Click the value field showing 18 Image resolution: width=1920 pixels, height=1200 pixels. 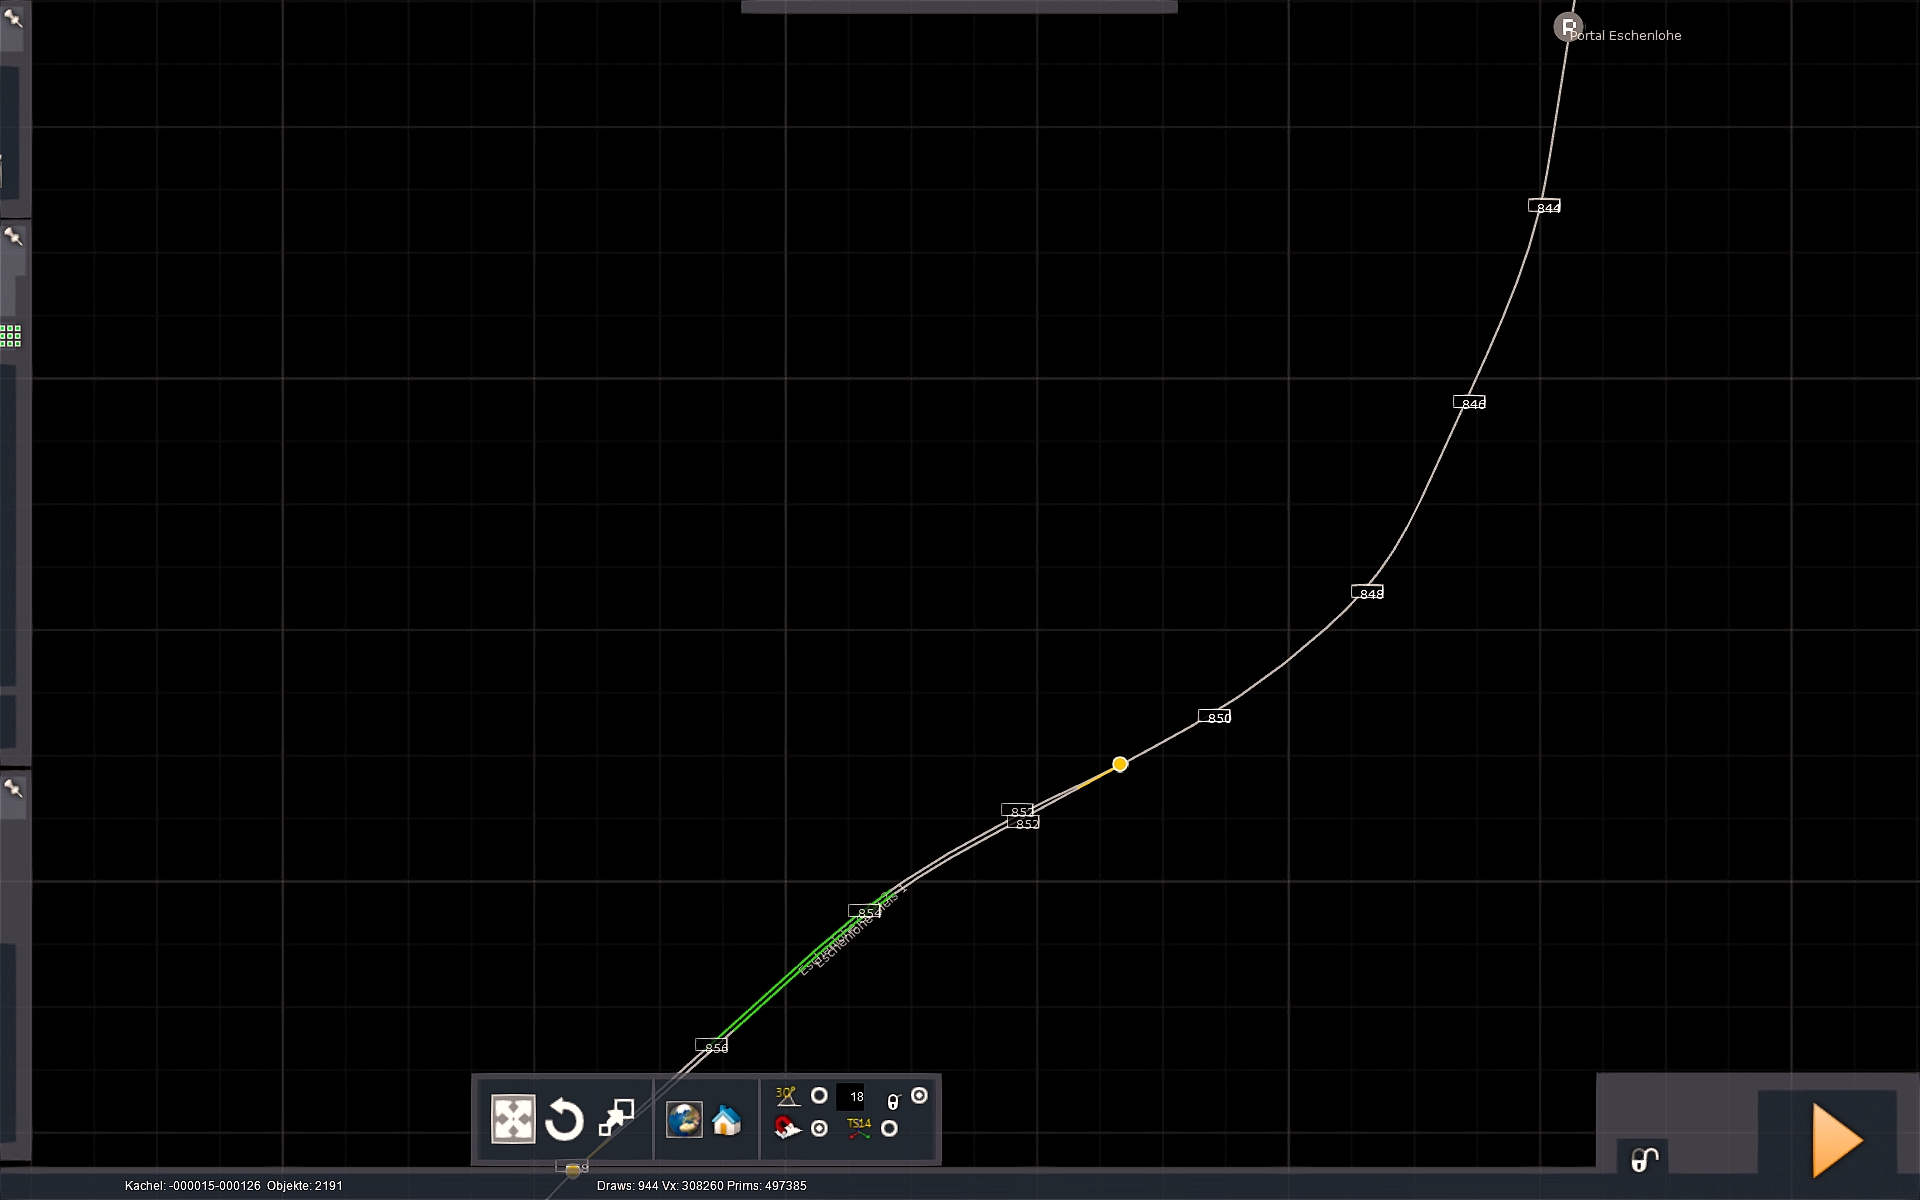click(852, 1097)
